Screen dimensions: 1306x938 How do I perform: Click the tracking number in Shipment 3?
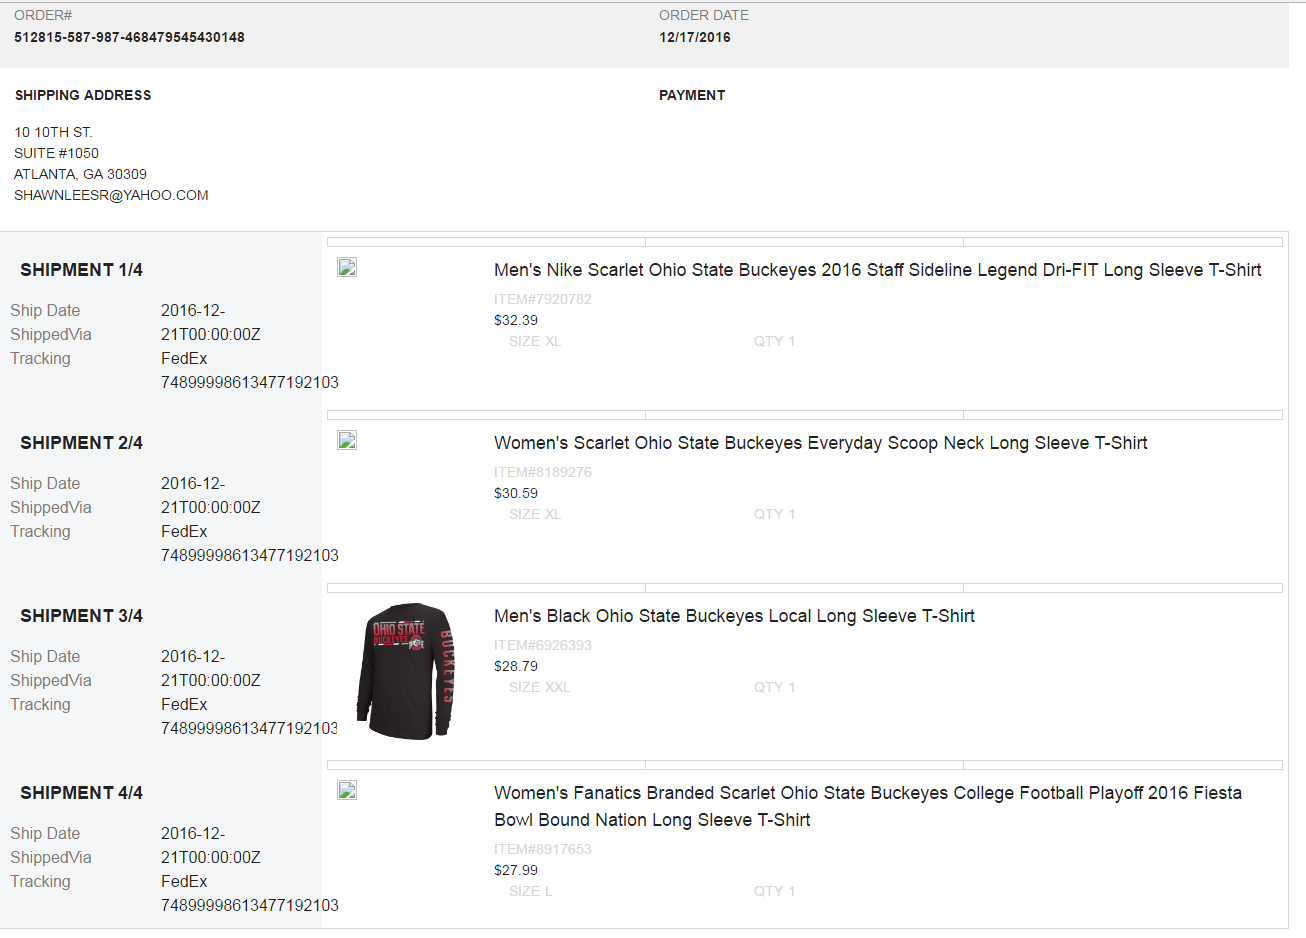pyautogui.click(x=250, y=728)
